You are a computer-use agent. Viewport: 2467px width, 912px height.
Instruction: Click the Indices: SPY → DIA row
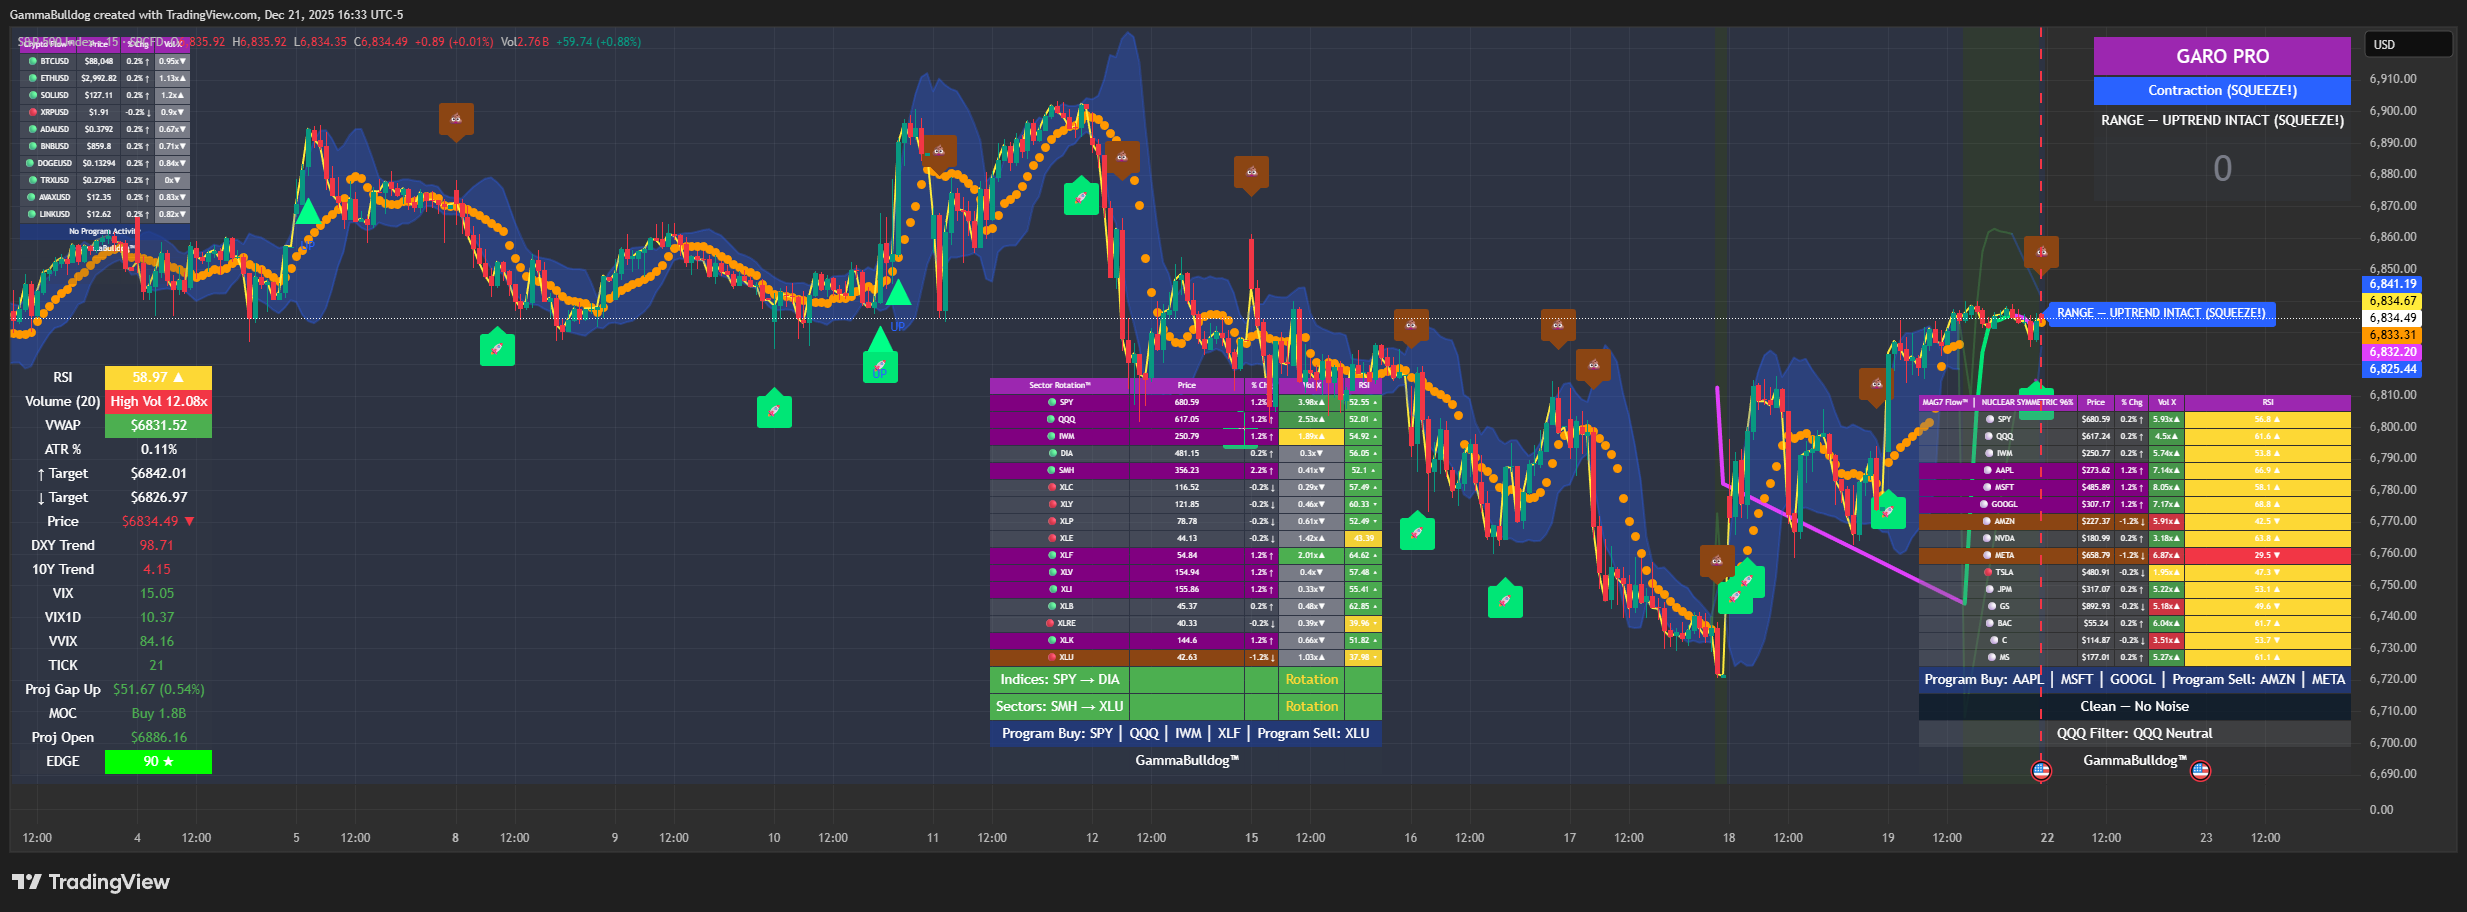(x=1186, y=680)
